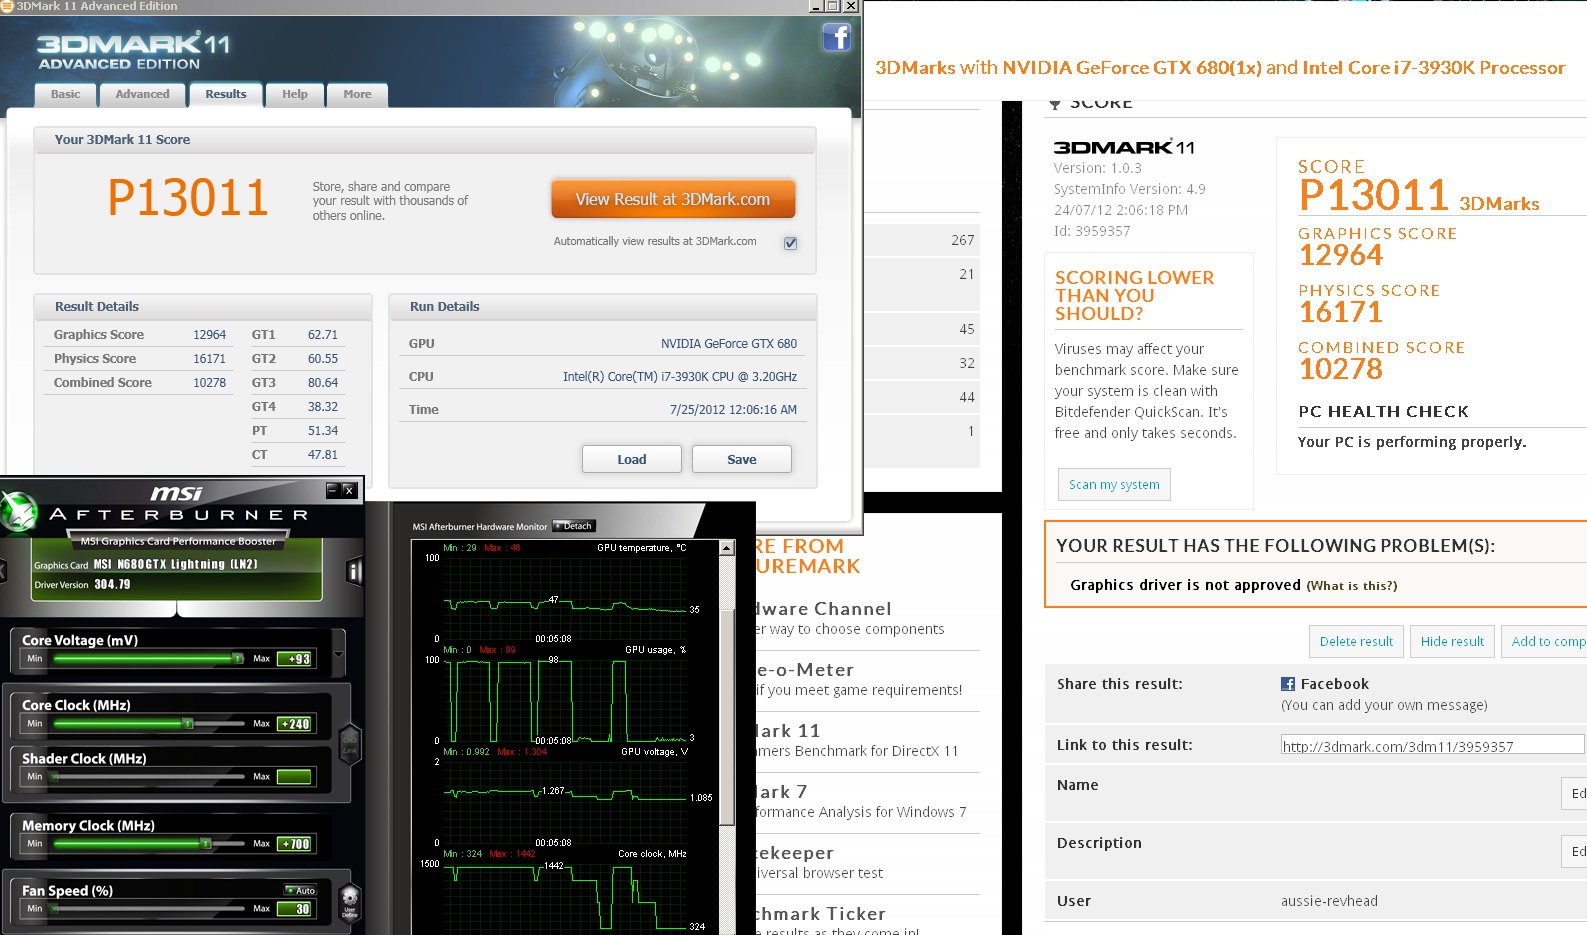1587x935 pixels.
Task: Select the Results tab
Action: click(226, 94)
